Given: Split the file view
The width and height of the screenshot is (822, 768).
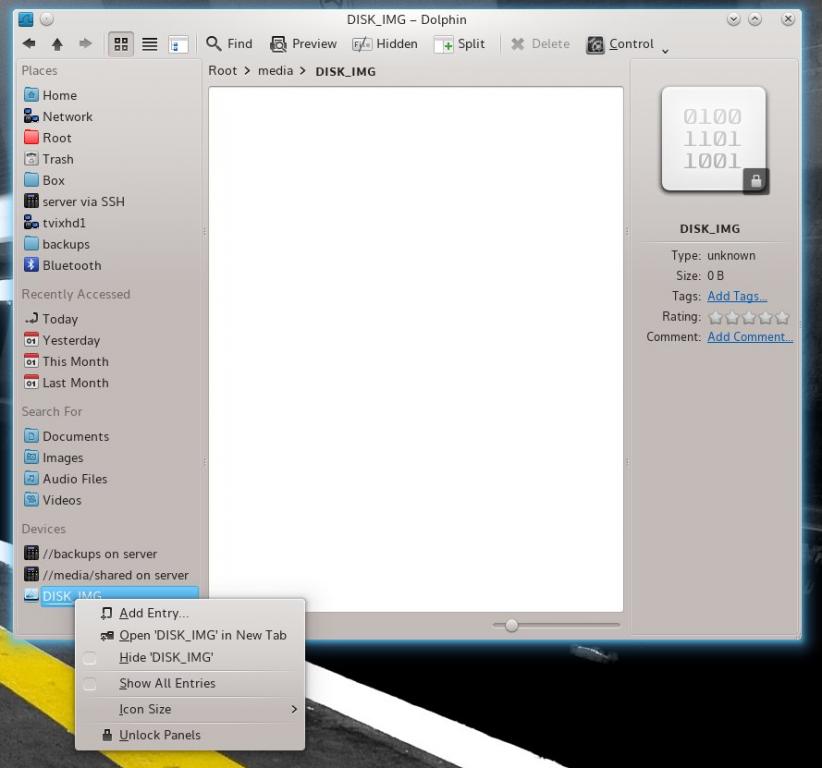Looking at the screenshot, I should click(459, 44).
